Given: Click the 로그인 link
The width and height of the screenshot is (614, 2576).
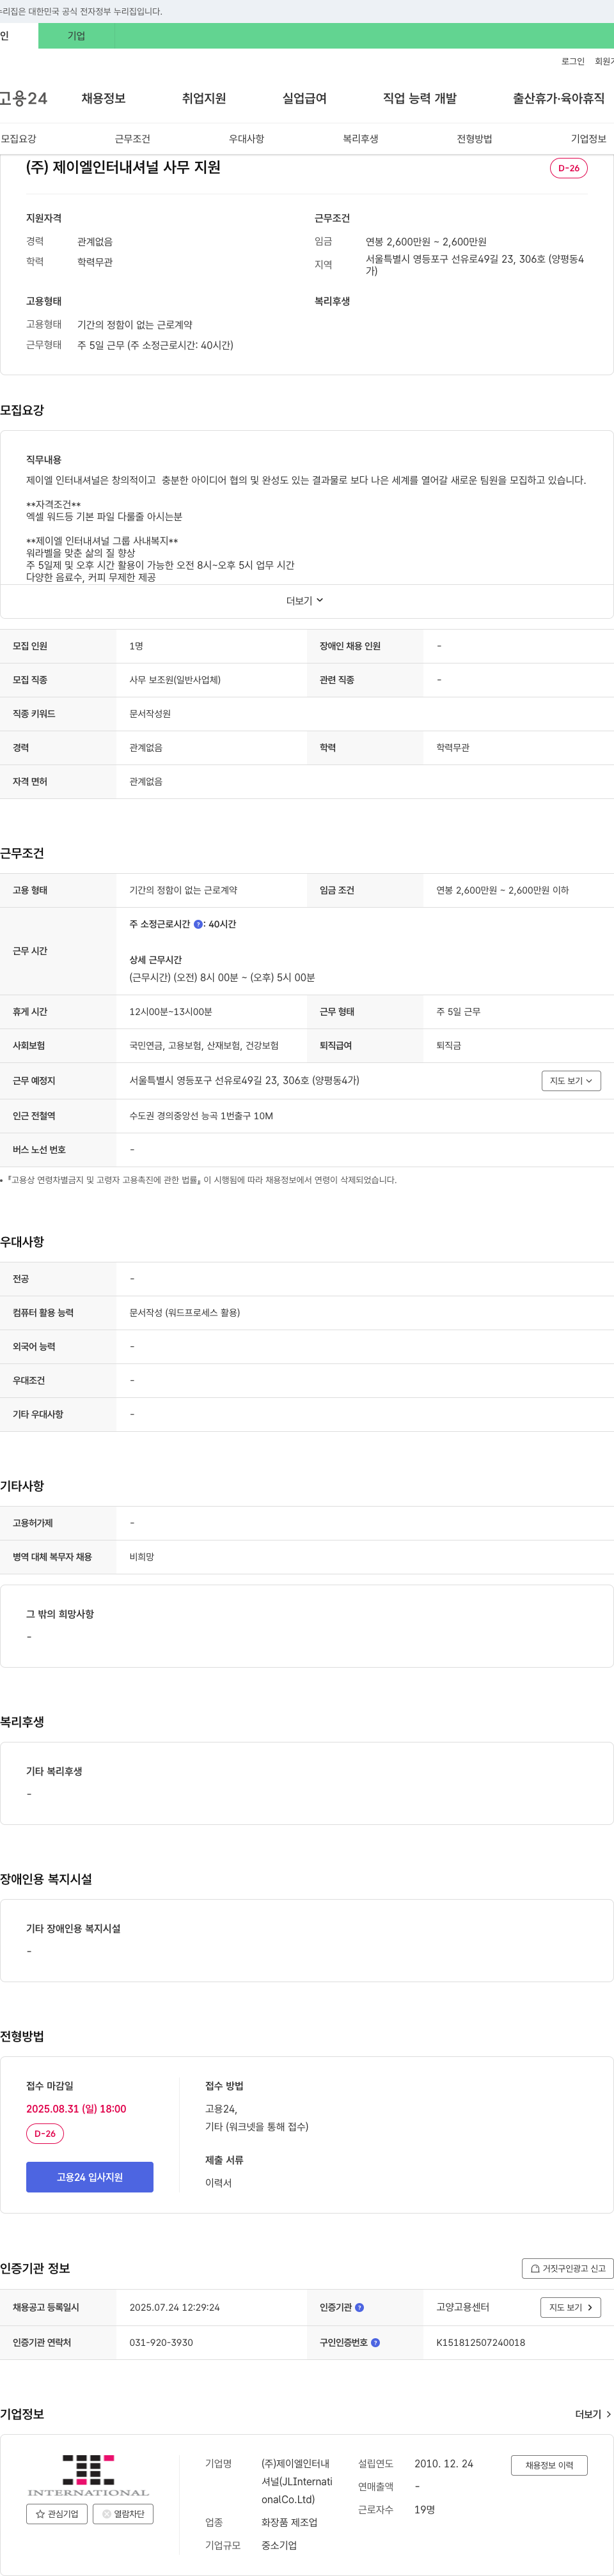Looking at the screenshot, I should pos(573,61).
